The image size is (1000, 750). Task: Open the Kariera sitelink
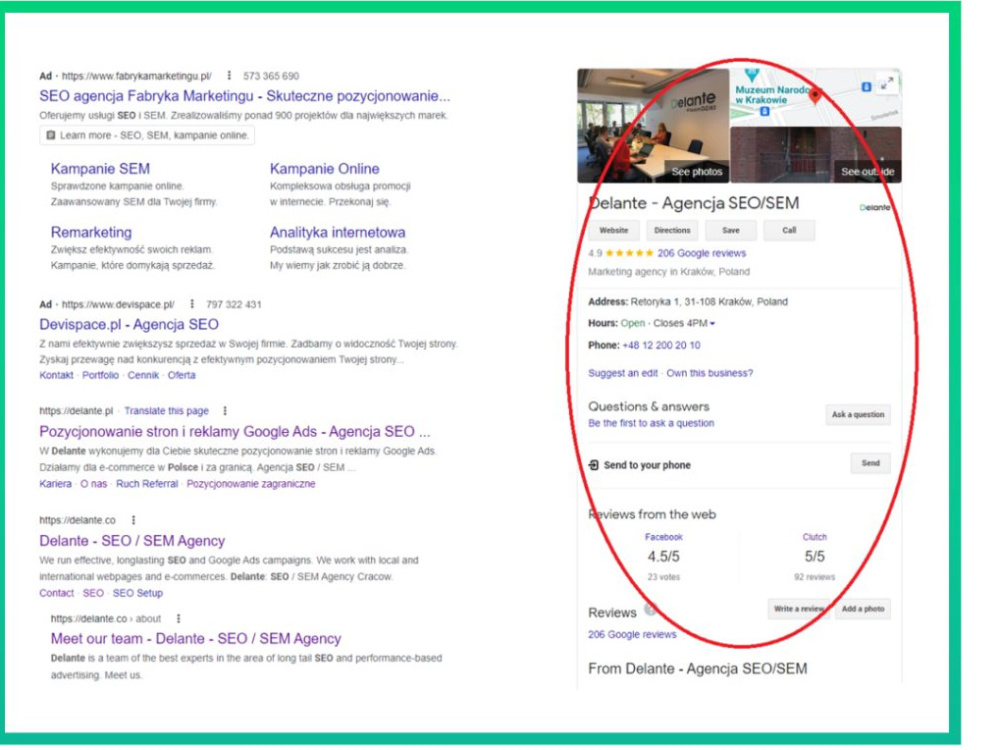click(x=55, y=484)
